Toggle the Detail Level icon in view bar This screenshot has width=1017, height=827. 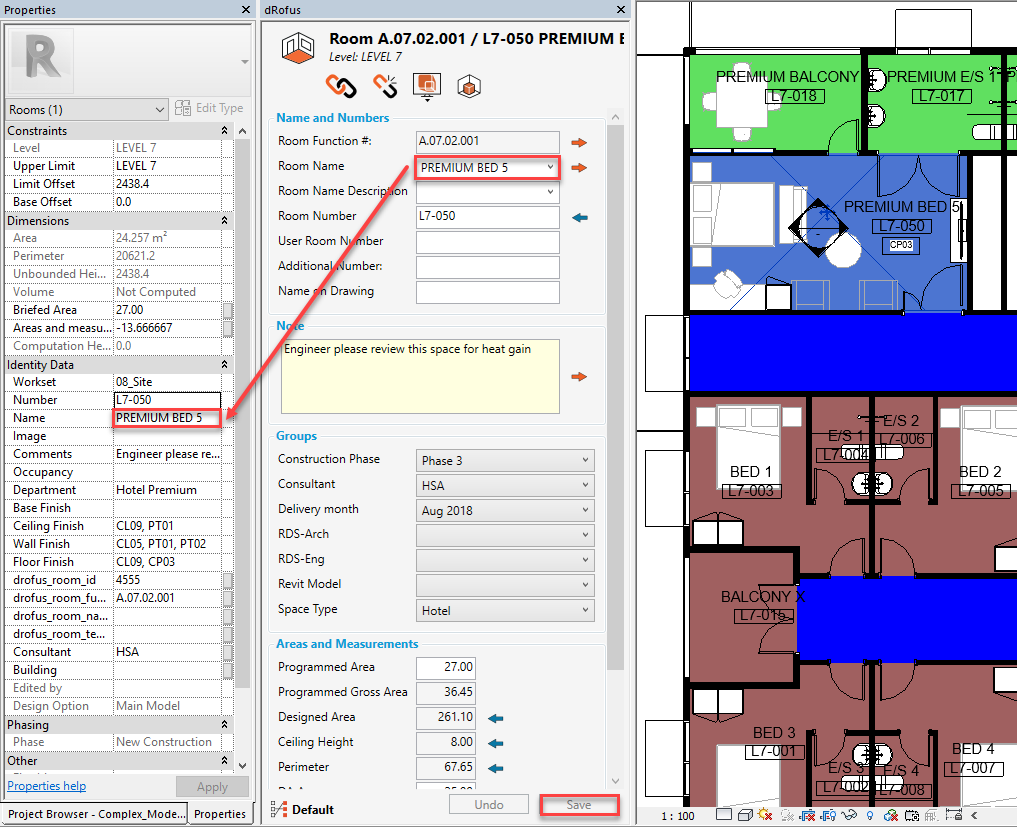coord(724,815)
